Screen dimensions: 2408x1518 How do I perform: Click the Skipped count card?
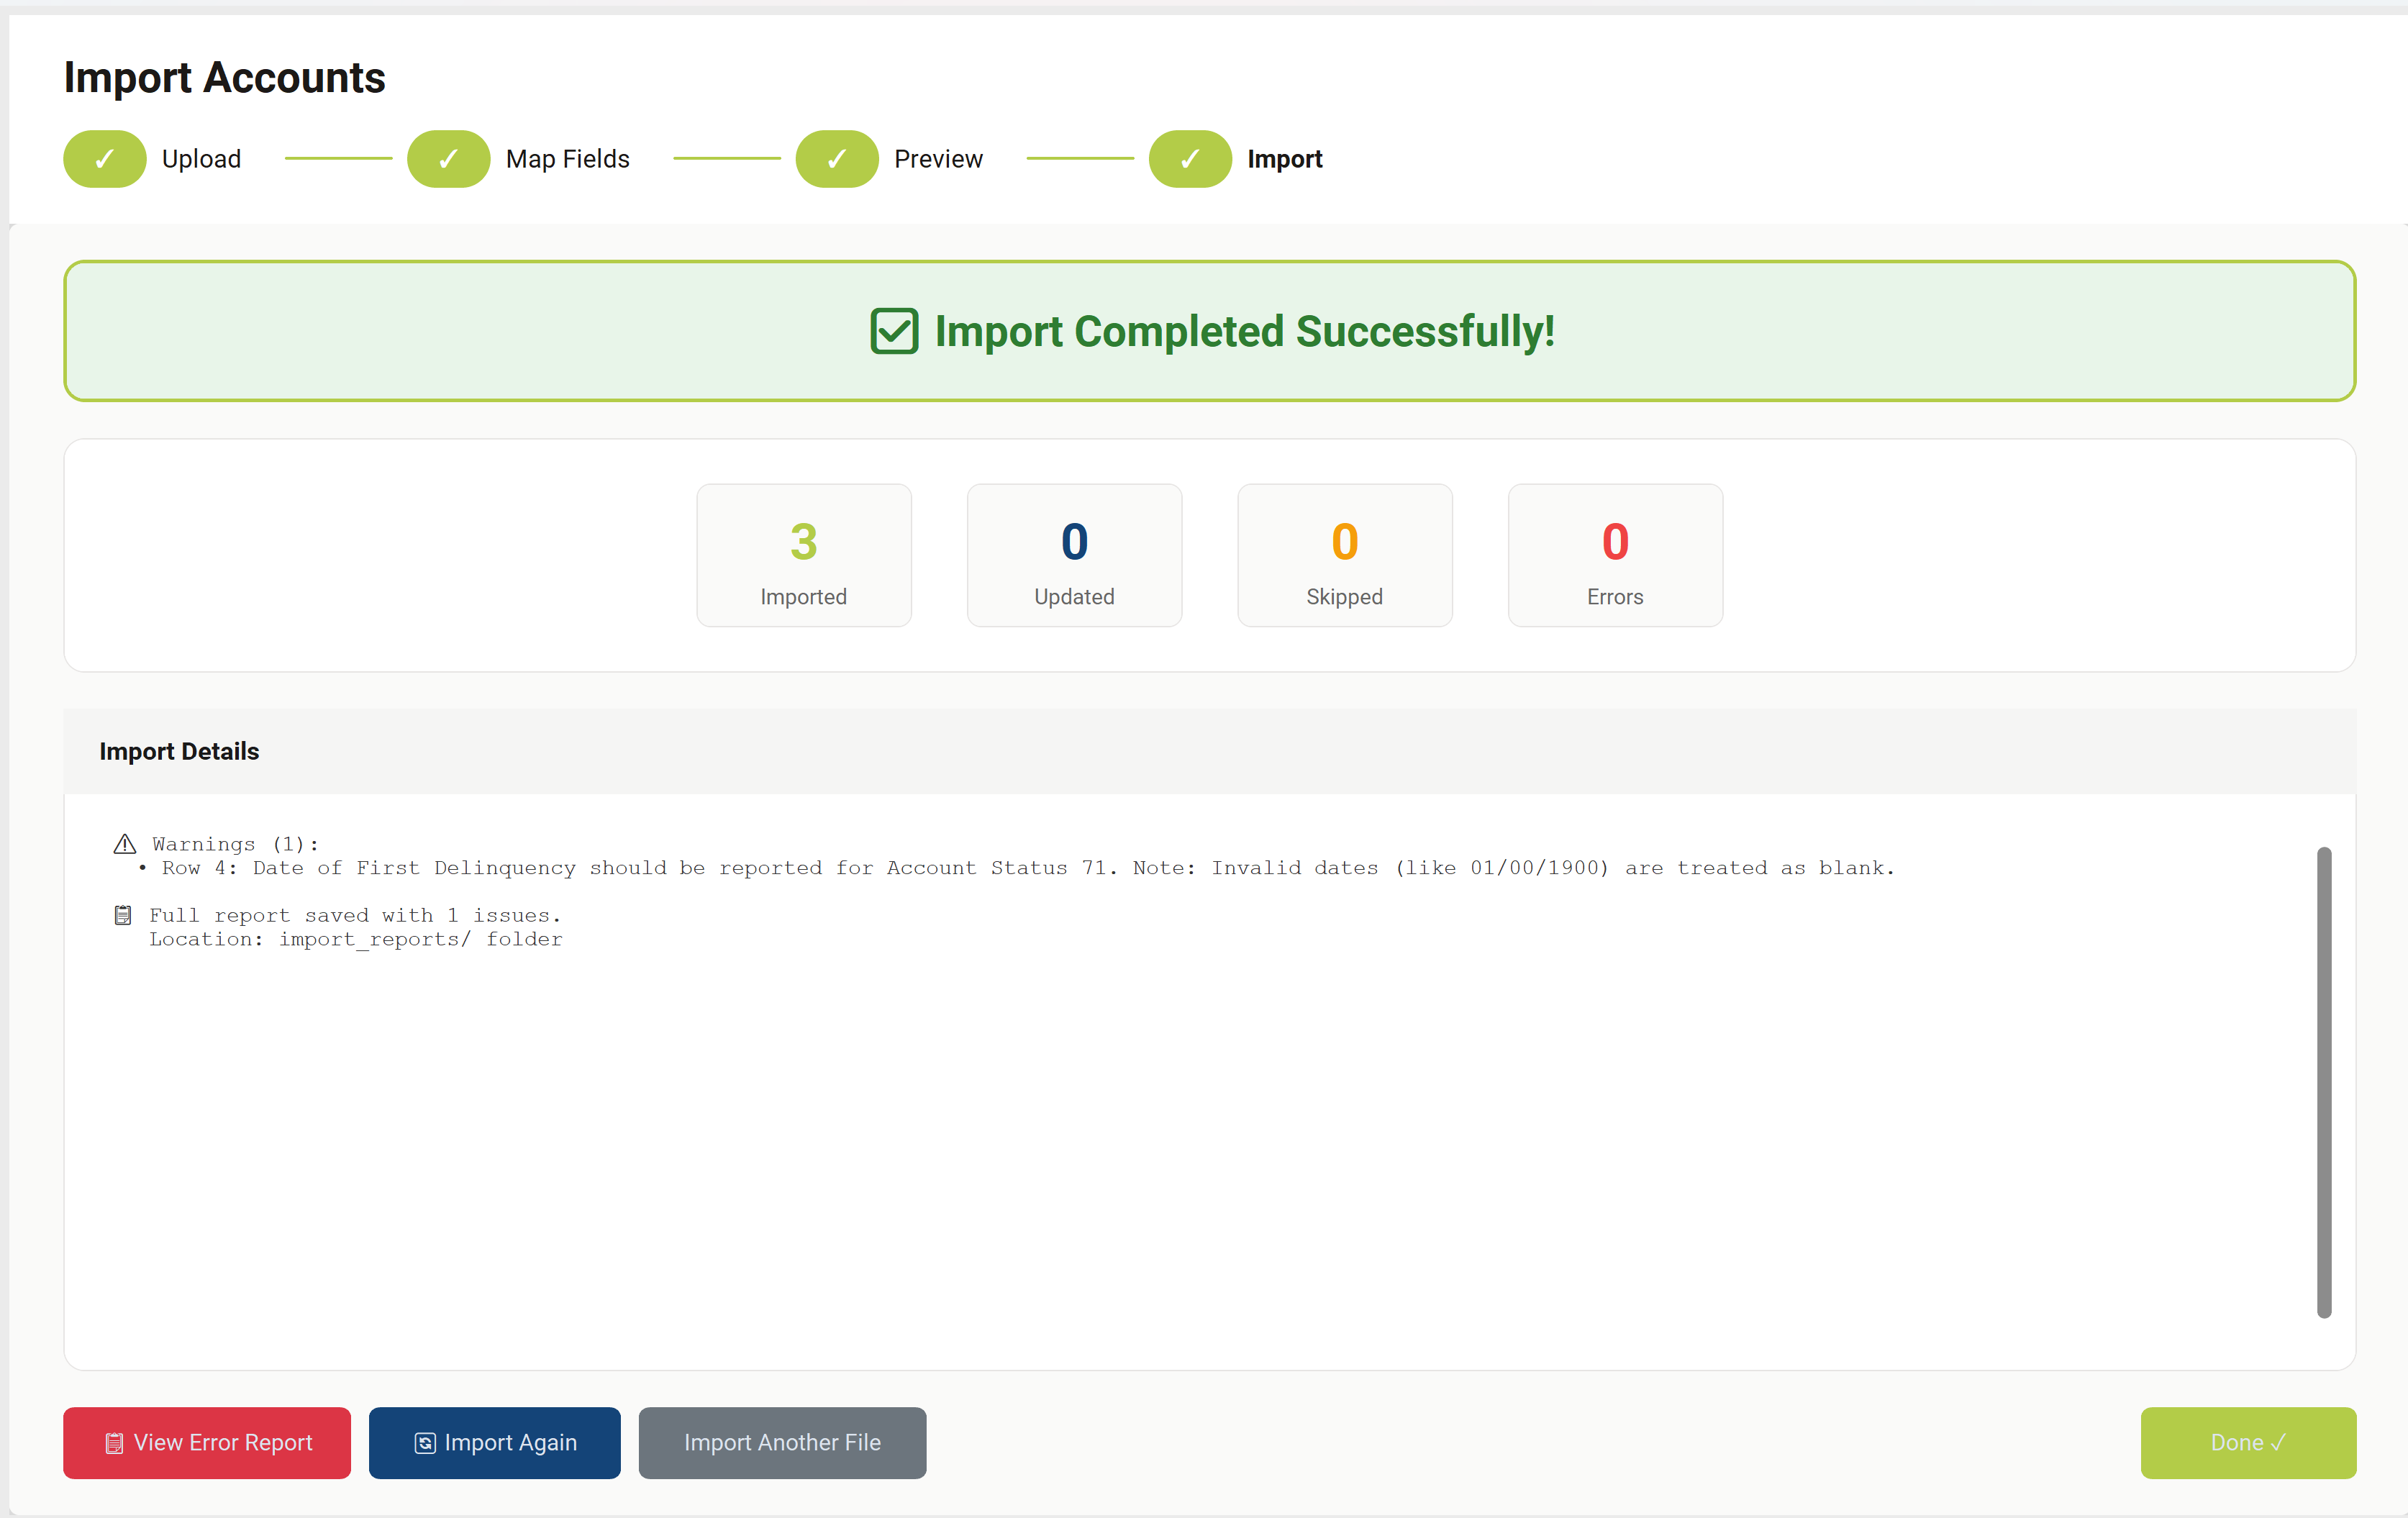[1345, 555]
